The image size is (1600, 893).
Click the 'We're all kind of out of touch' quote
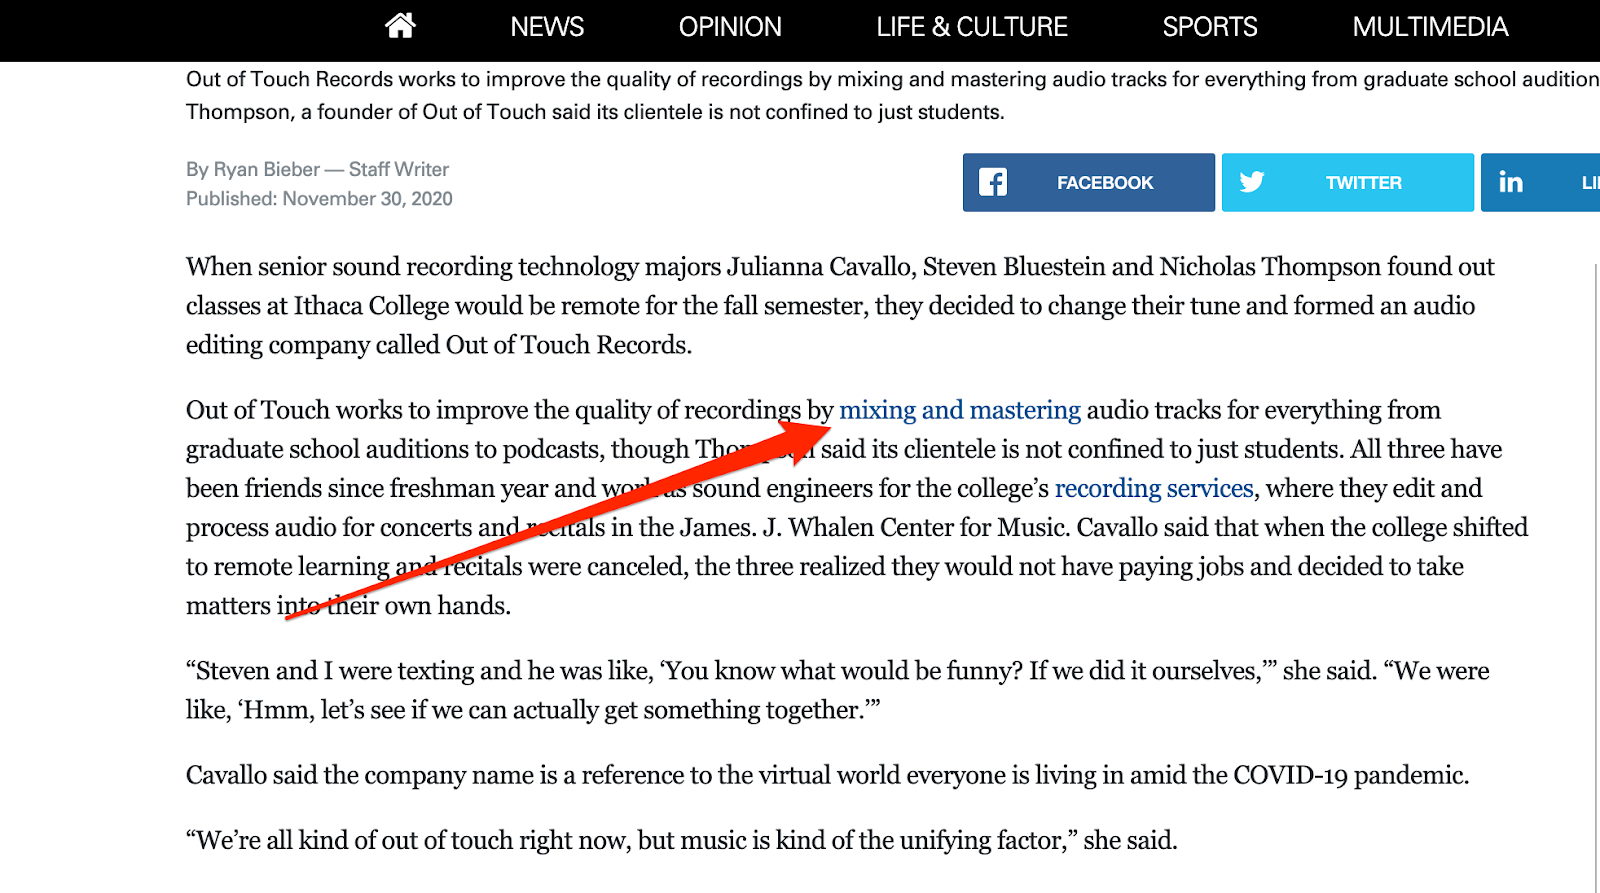click(x=681, y=840)
